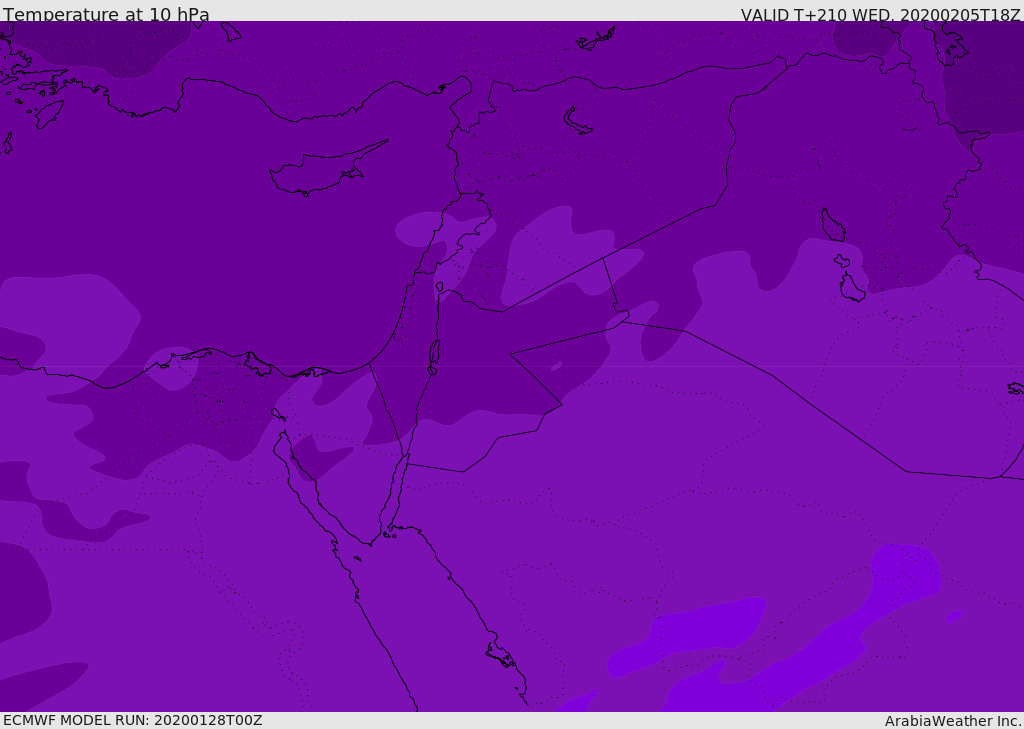Click the 'ECMWF MODEL RUN: 20200128T00Z' footer text
Image resolution: width=1024 pixels, height=729 pixels.
click(133, 720)
